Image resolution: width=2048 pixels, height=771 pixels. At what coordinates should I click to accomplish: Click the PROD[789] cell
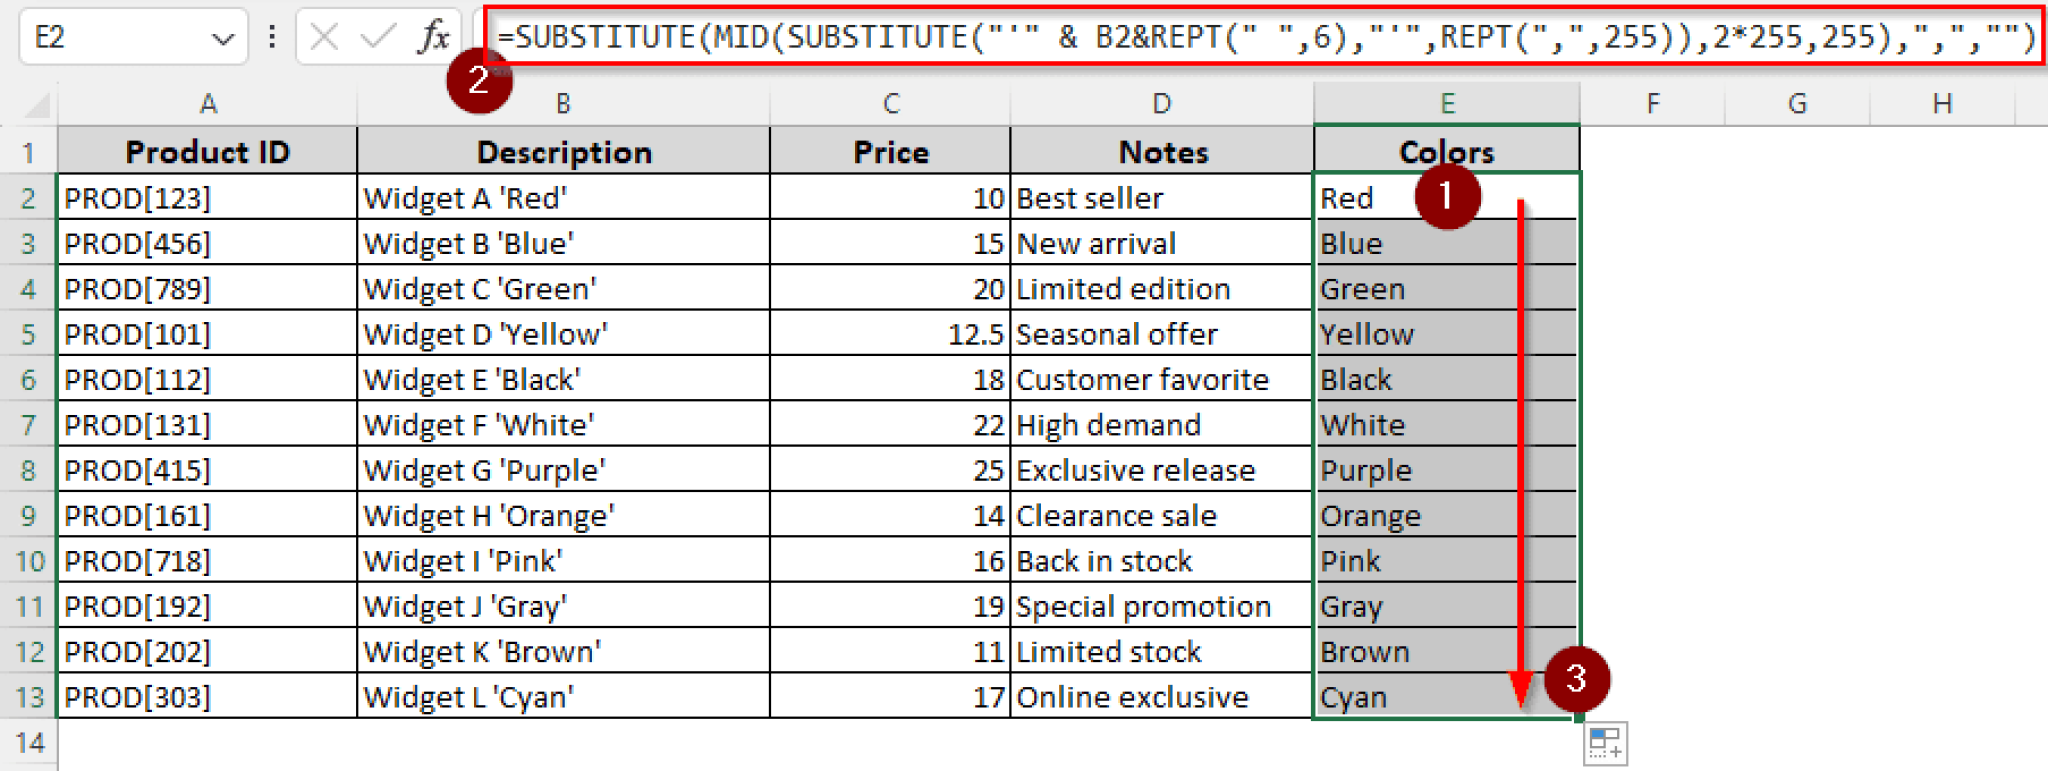[x=207, y=289]
